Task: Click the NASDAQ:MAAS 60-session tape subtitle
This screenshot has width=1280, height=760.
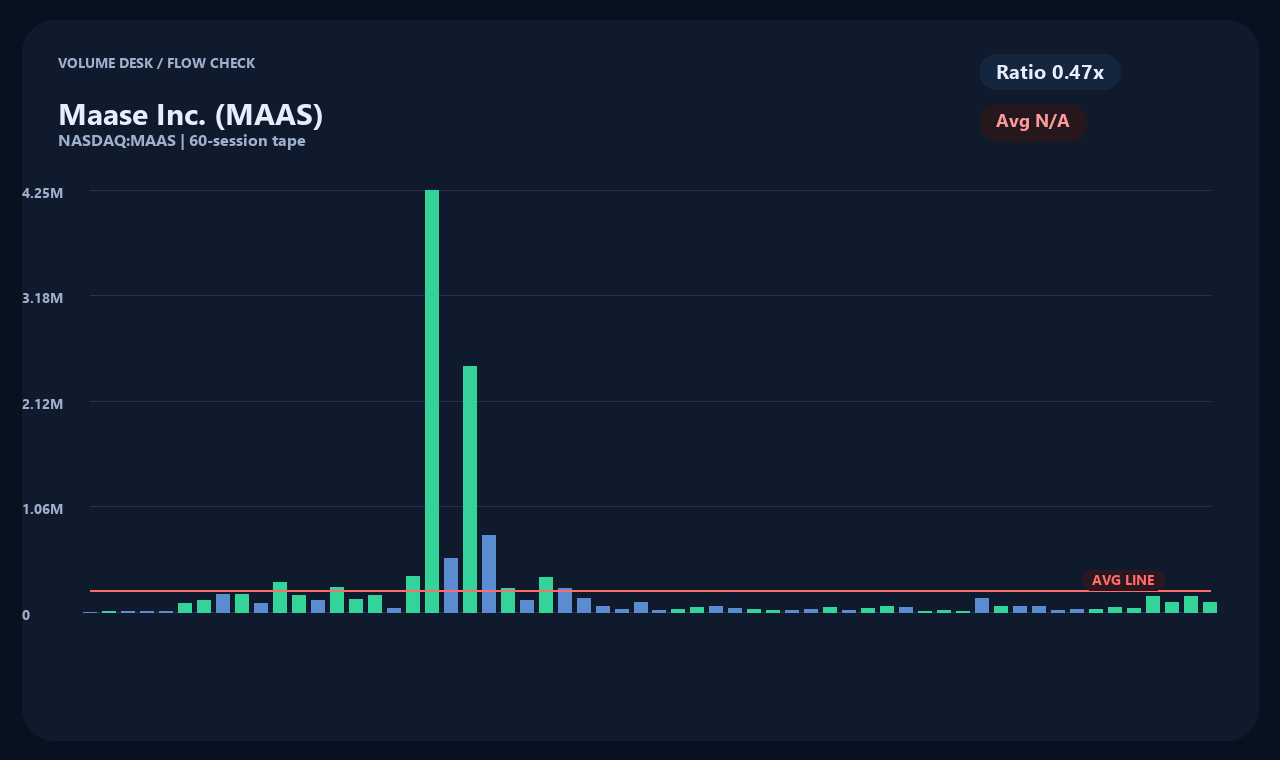Action: click(x=182, y=141)
